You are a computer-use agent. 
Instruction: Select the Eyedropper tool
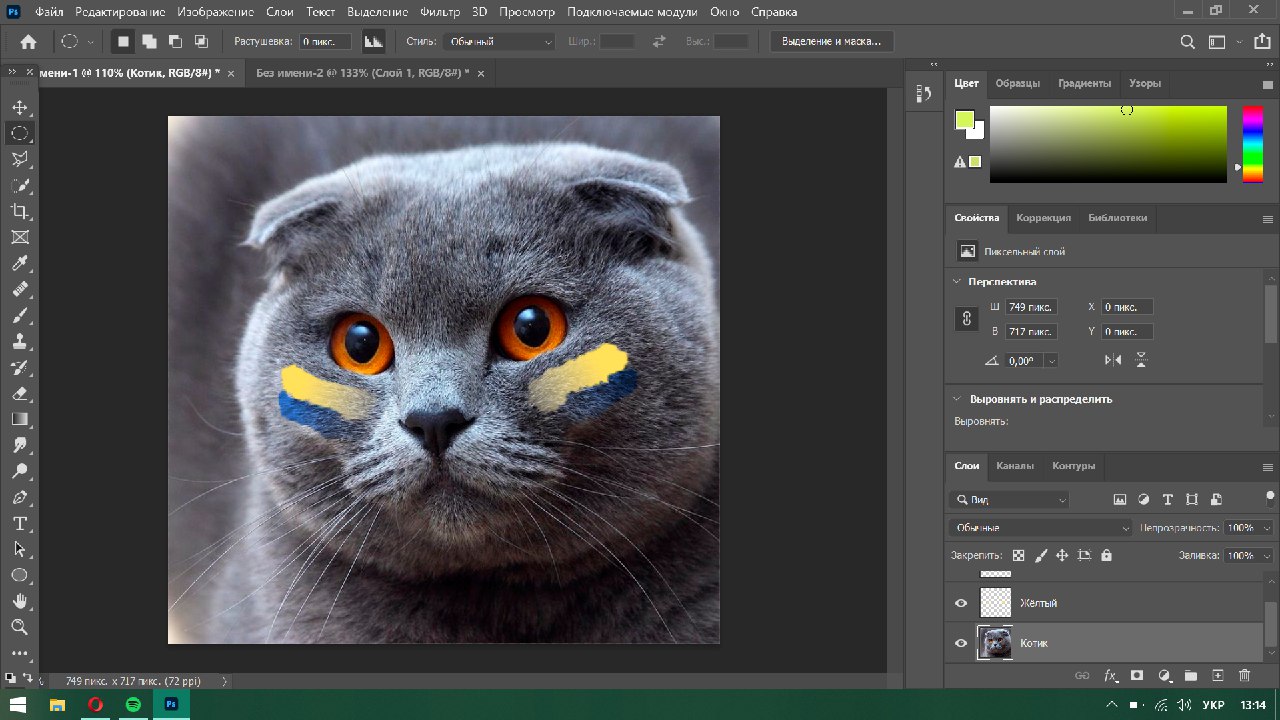coord(20,263)
